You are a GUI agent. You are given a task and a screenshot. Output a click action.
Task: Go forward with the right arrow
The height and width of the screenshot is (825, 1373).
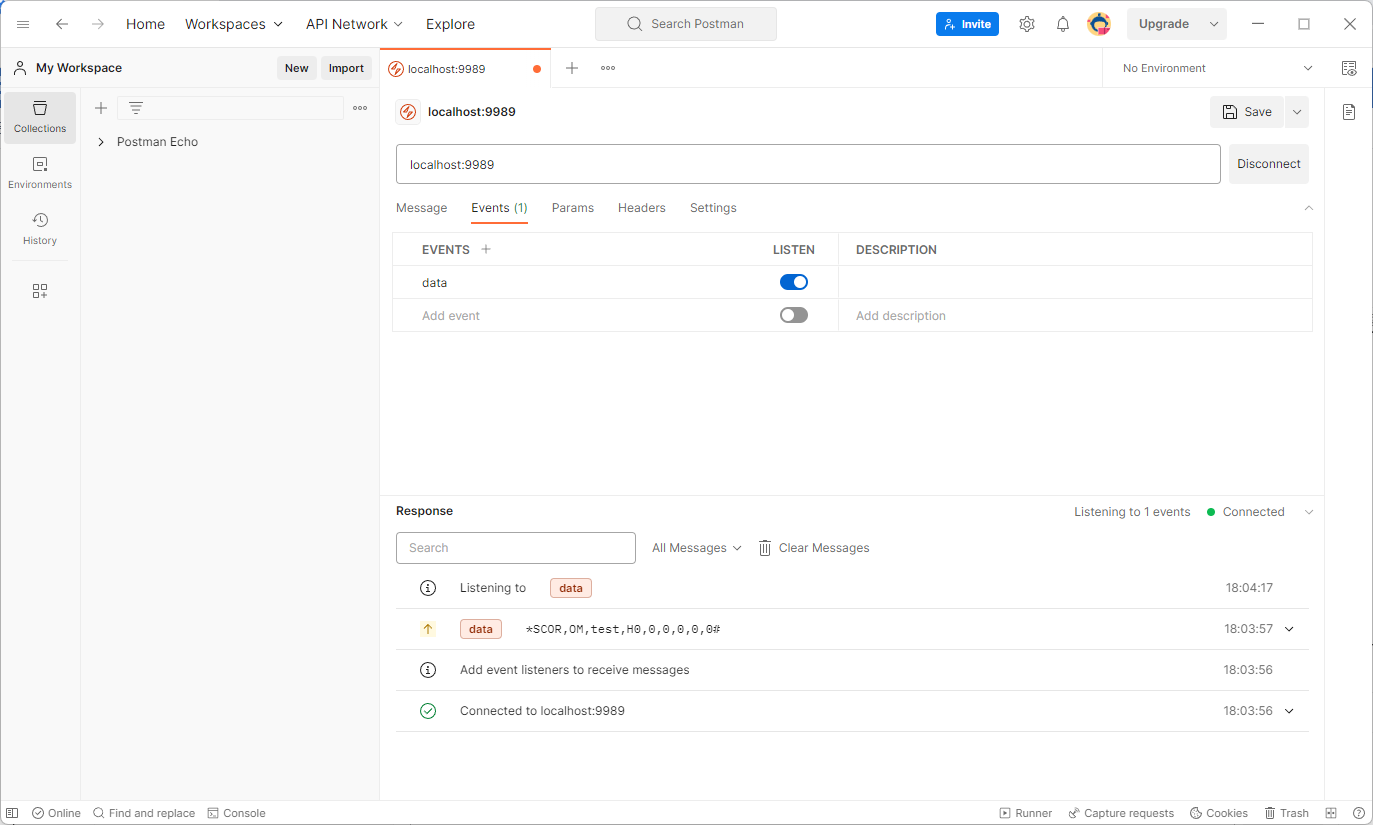98,24
